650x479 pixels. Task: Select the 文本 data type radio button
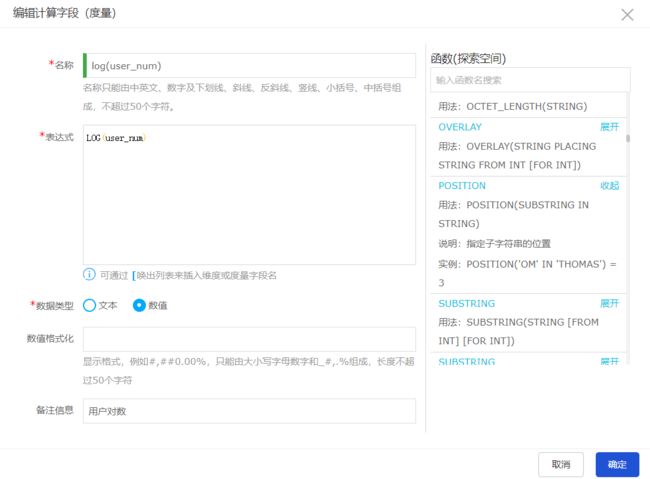tap(90, 306)
